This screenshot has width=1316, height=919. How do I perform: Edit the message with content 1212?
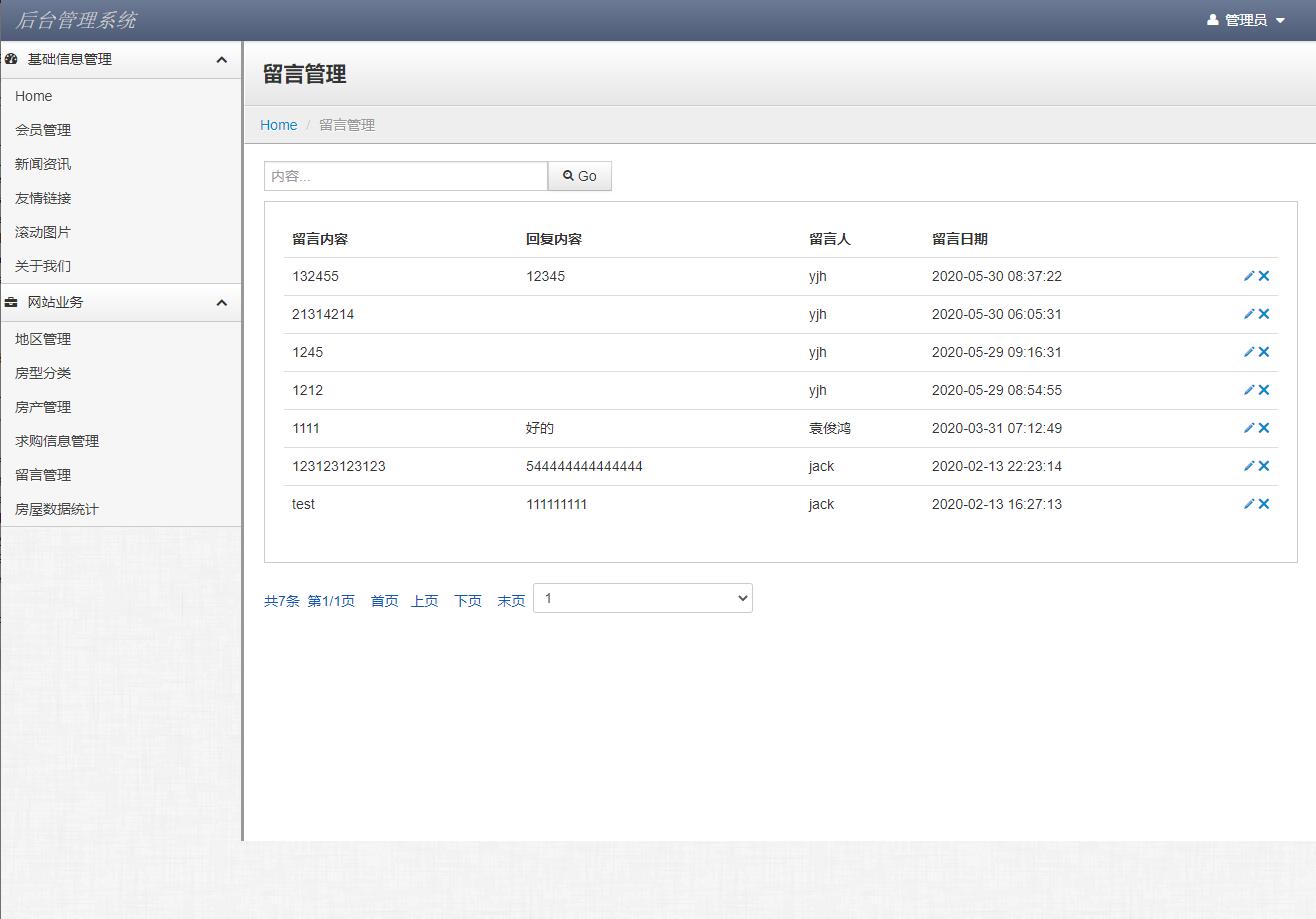click(1248, 390)
